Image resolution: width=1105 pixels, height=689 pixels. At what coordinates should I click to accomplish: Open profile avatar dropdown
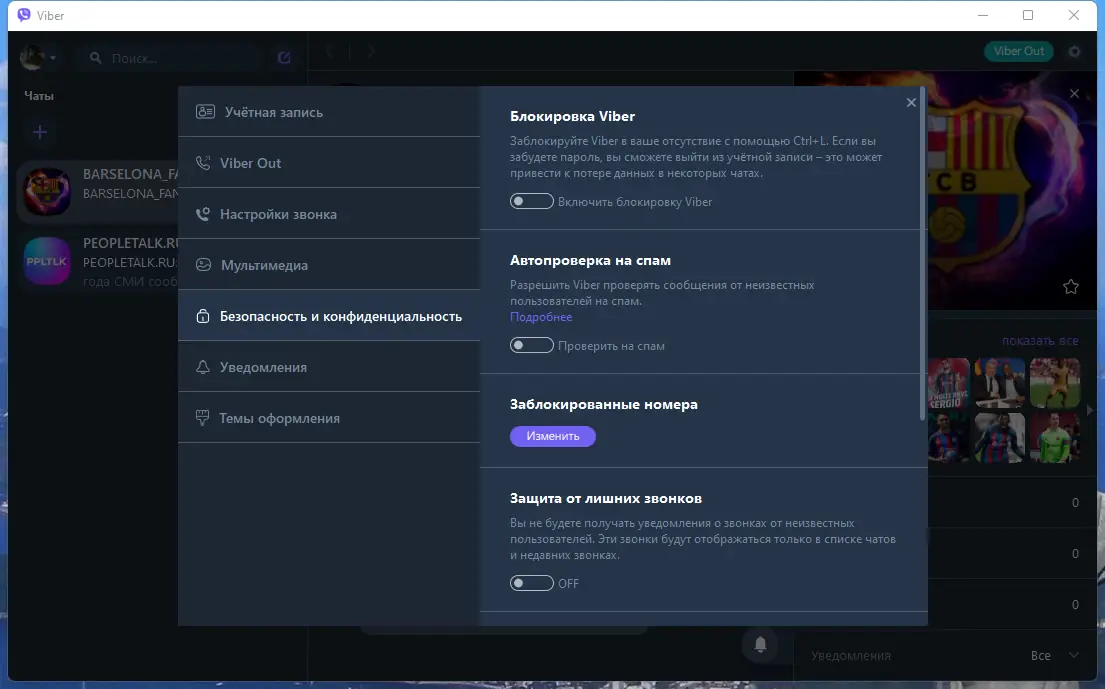[37, 57]
